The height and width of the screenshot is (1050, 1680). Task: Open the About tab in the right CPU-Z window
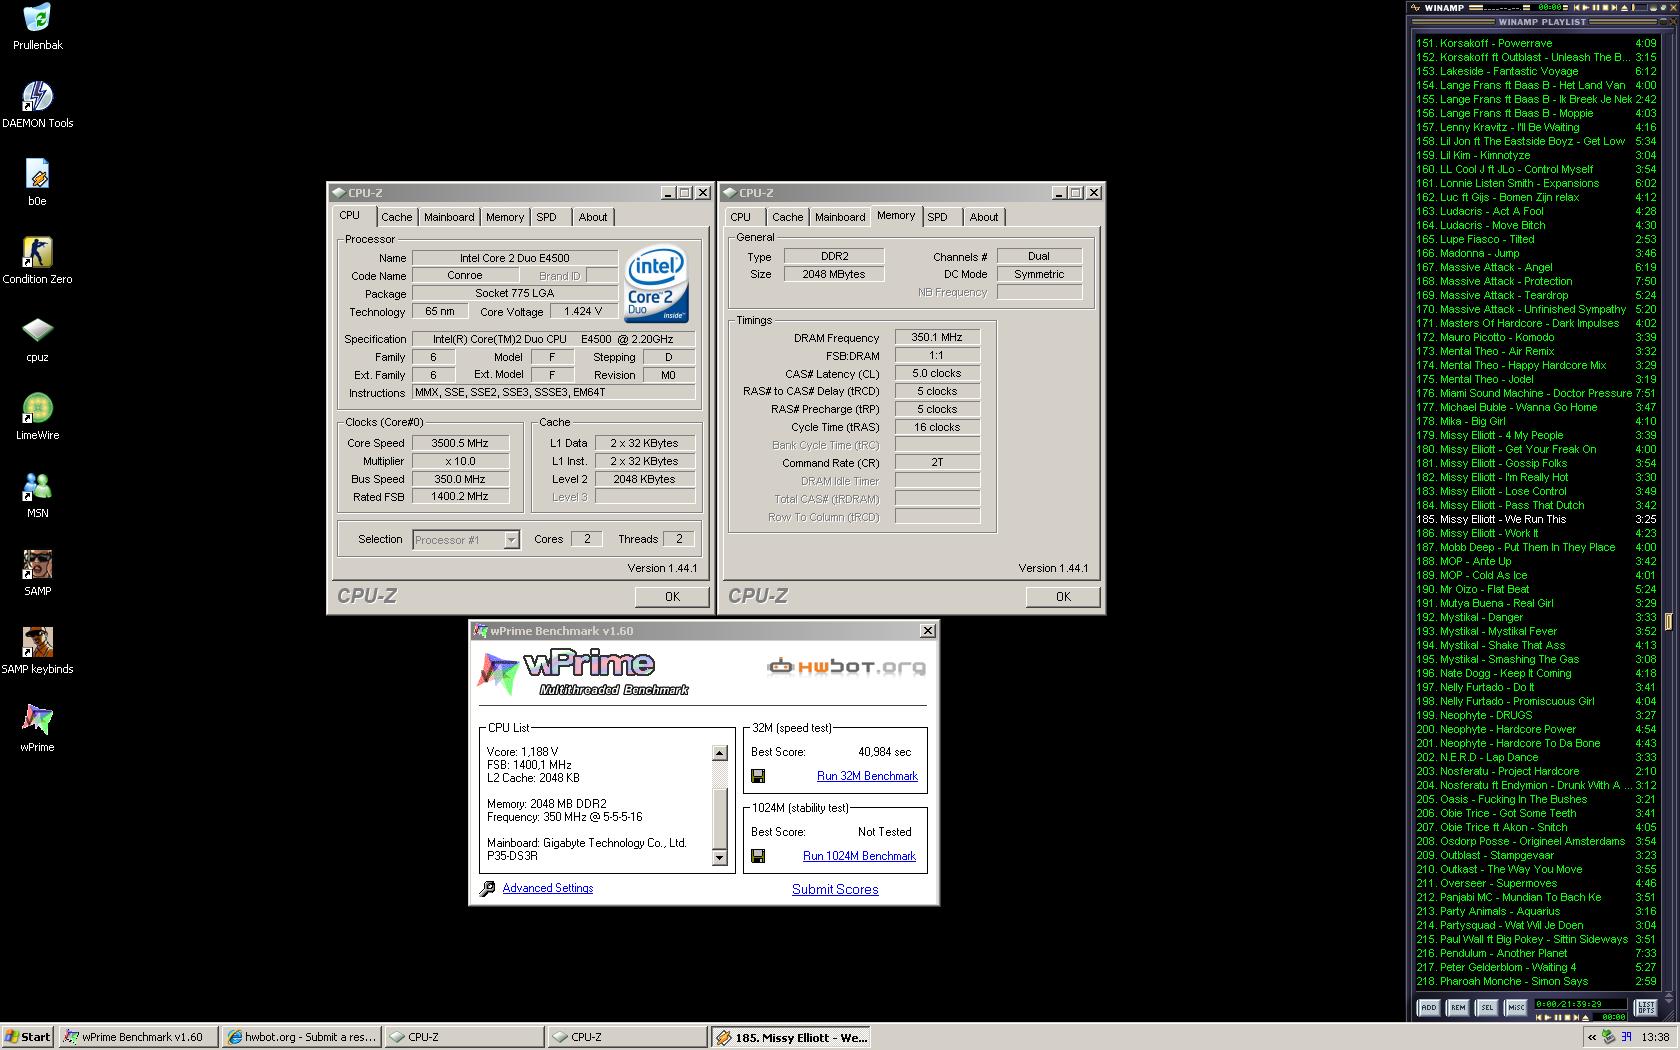(984, 217)
